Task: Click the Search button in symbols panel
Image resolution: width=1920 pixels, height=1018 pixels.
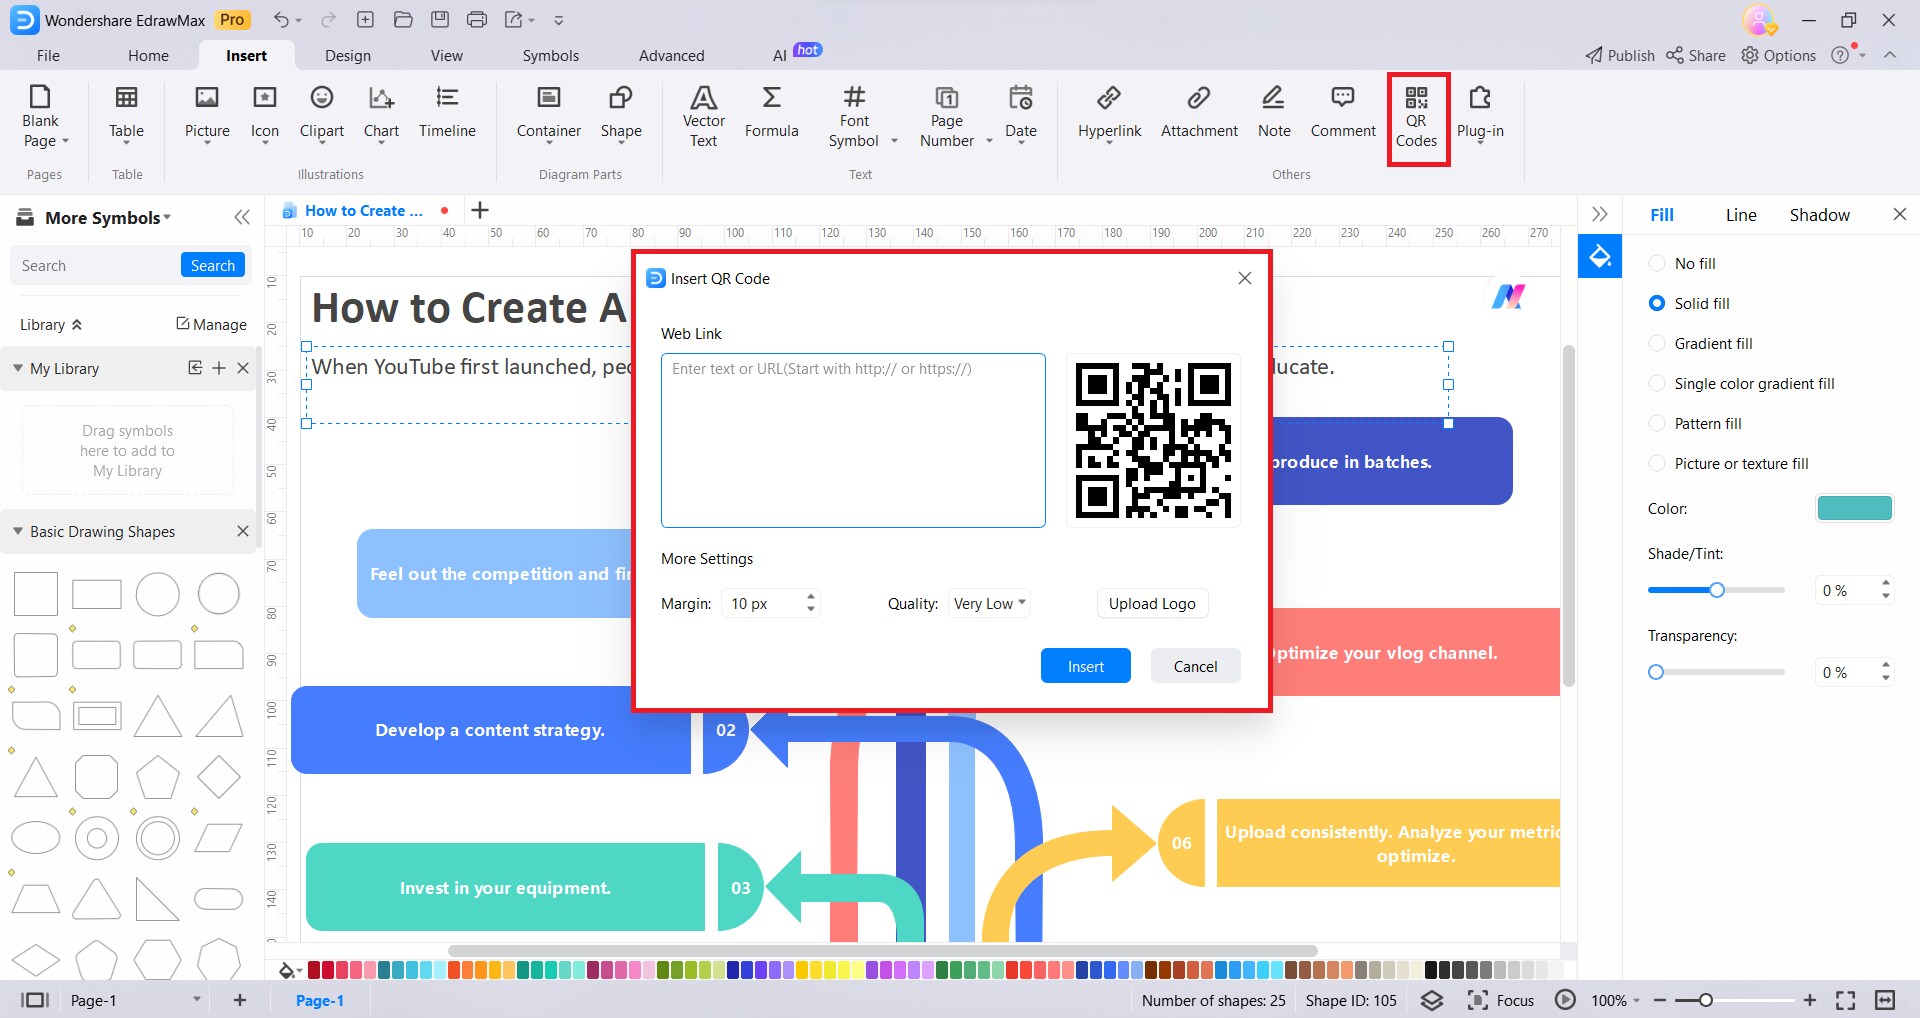Action: [x=213, y=265]
